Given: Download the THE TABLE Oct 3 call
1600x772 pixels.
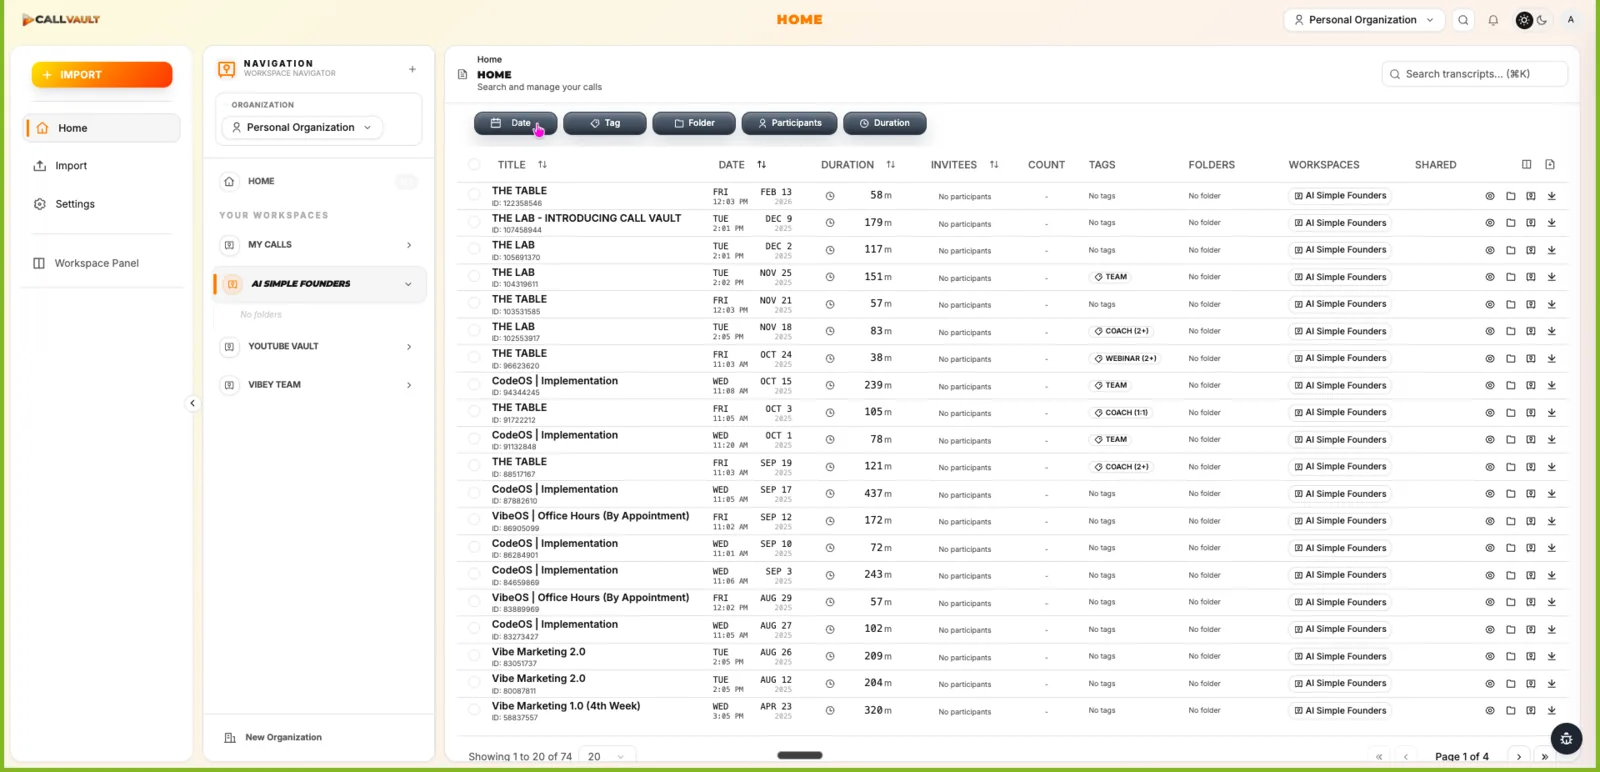Looking at the screenshot, I should pos(1551,412).
